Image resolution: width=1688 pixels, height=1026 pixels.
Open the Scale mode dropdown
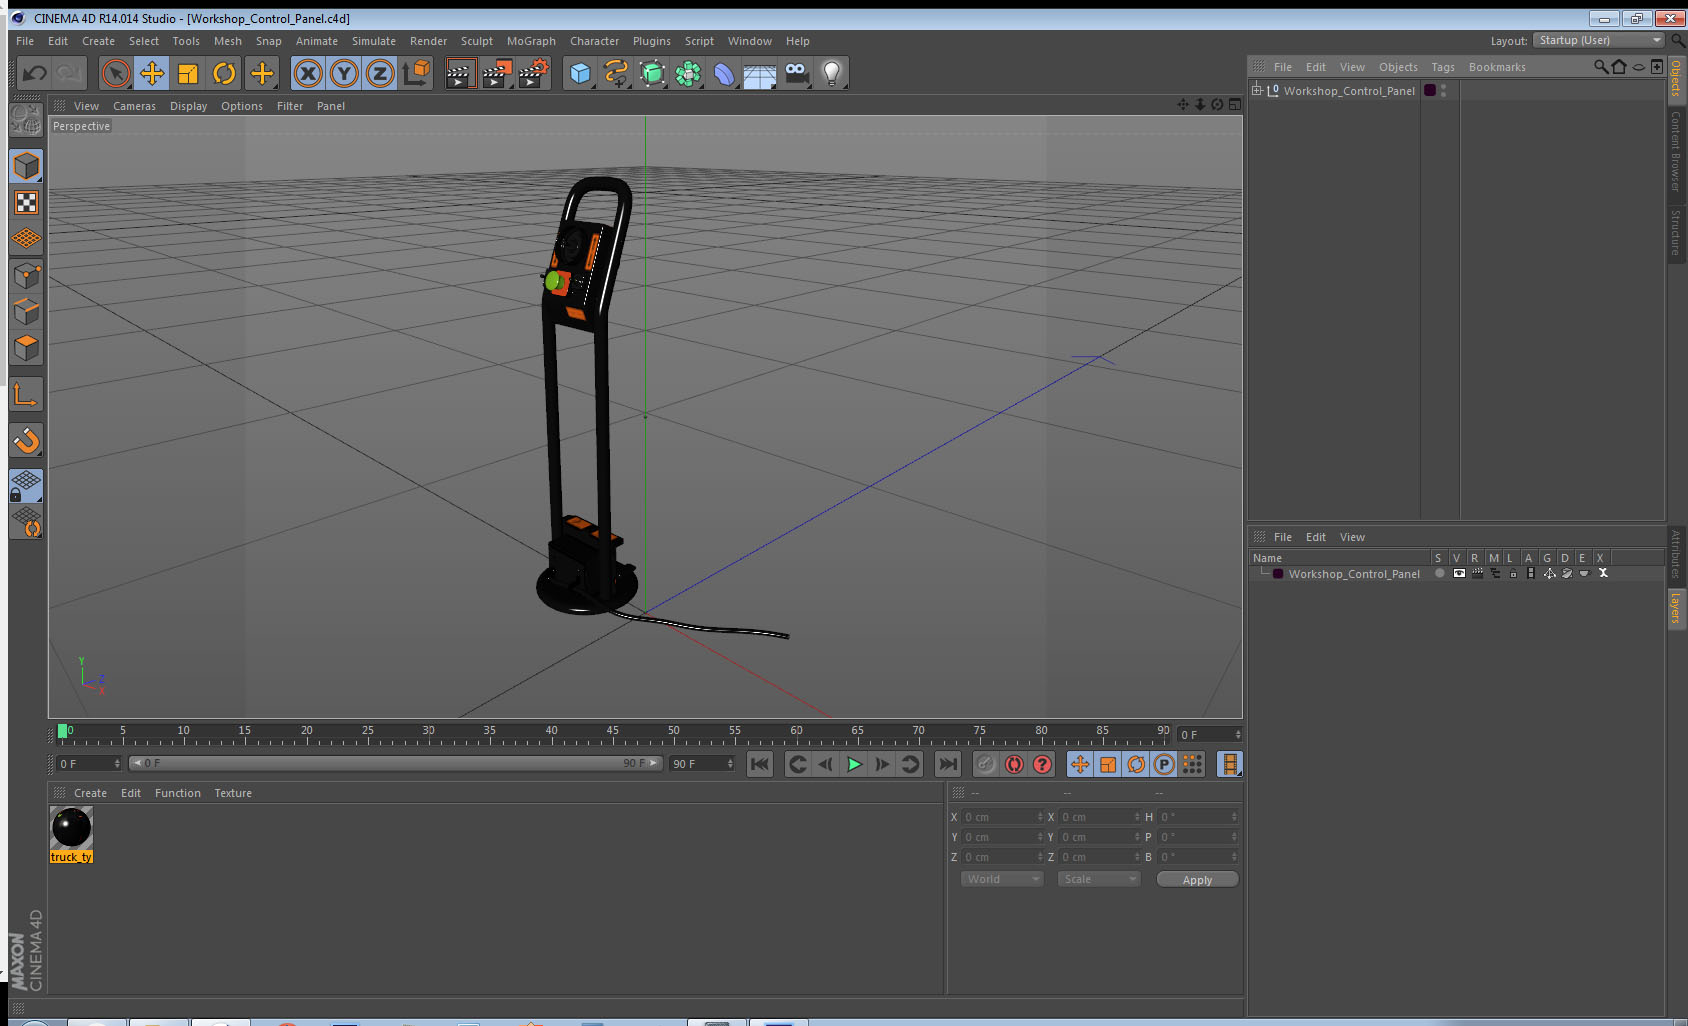coord(1099,879)
